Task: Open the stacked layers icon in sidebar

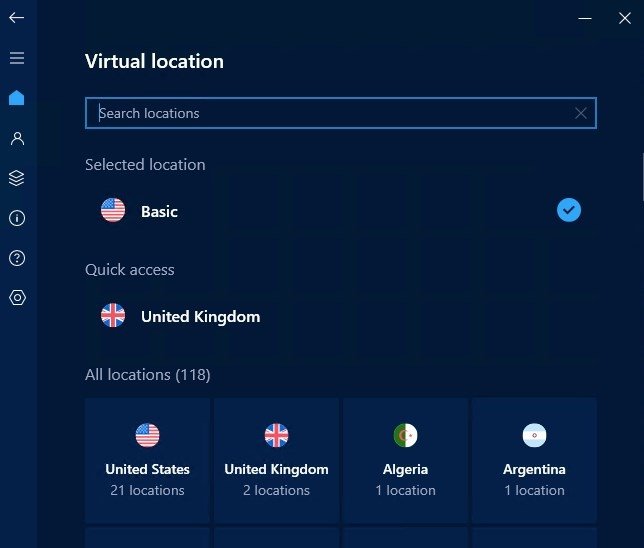Action: (17, 178)
